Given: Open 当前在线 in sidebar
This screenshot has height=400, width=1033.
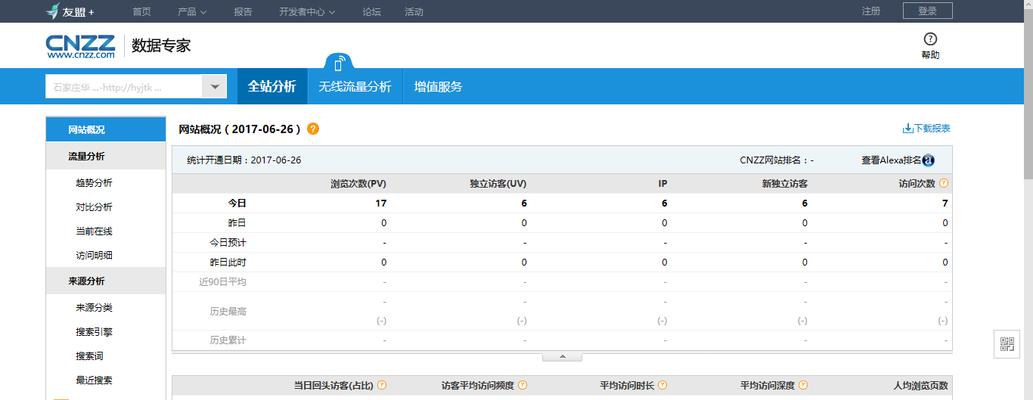Looking at the screenshot, I should pos(94,231).
